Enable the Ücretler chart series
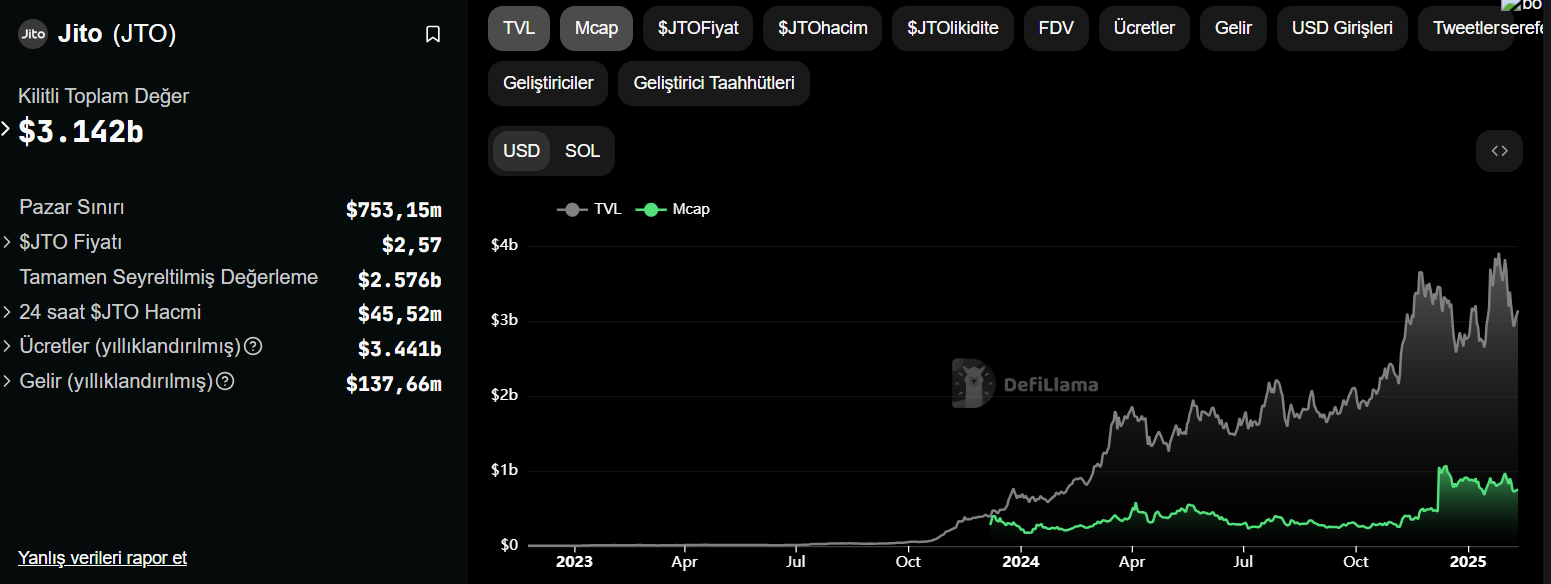1551x584 pixels. click(1144, 28)
